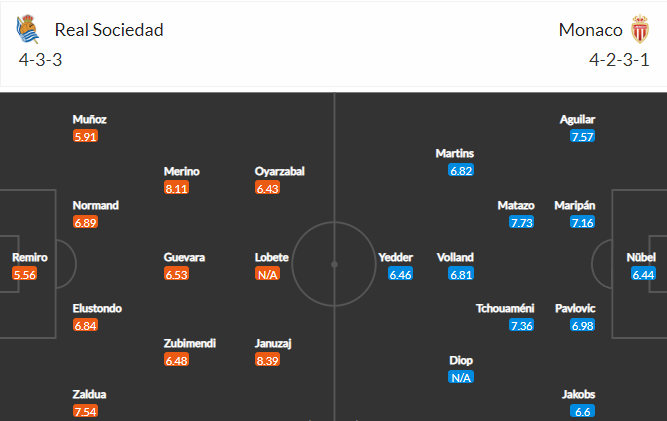Click the Monaco club crest
This screenshot has width=667, height=421.
640,29
